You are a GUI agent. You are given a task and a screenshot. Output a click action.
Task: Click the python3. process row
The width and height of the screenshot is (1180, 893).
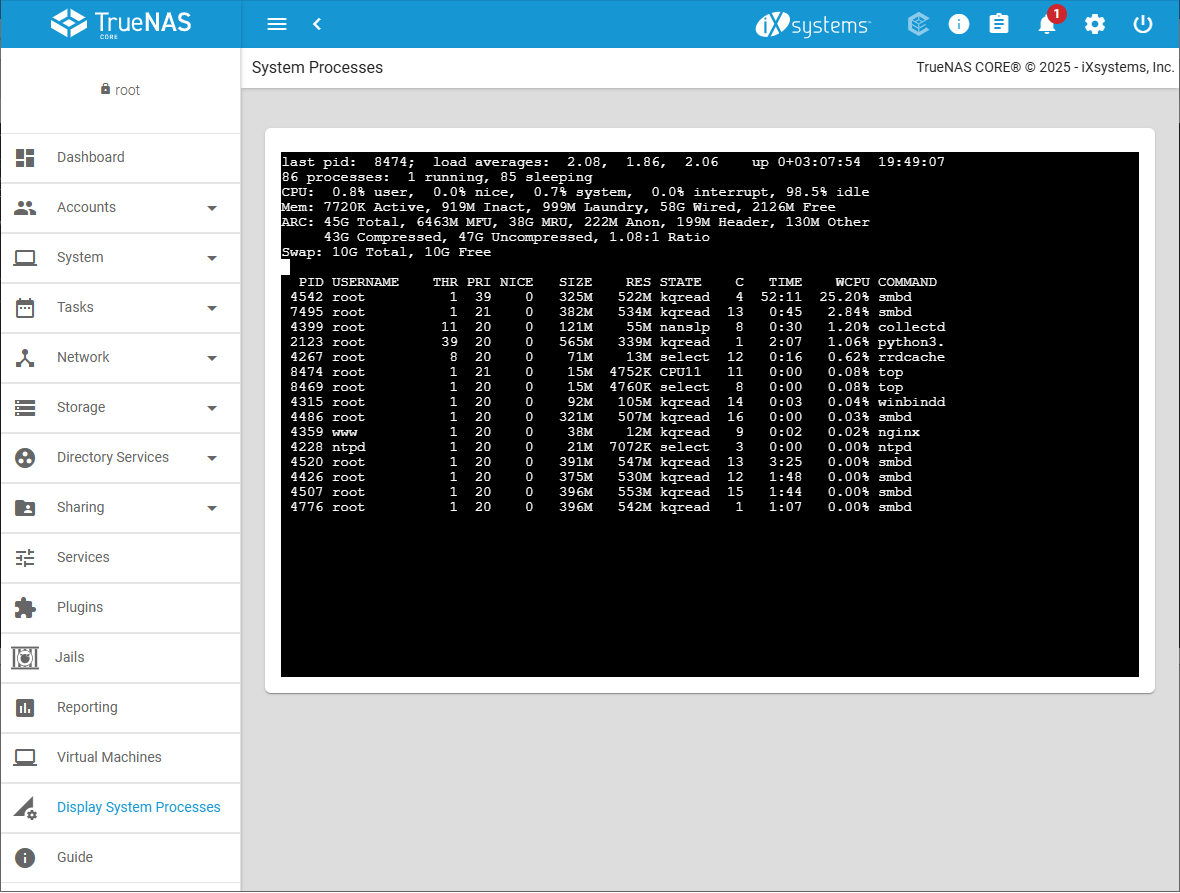point(617,342)
